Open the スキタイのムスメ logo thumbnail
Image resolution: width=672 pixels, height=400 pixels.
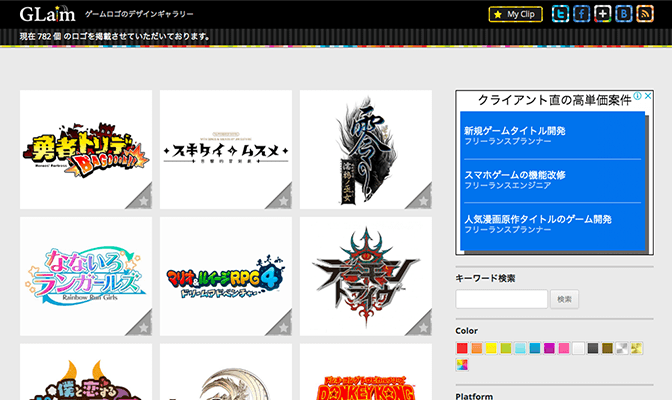pos(226,150)
